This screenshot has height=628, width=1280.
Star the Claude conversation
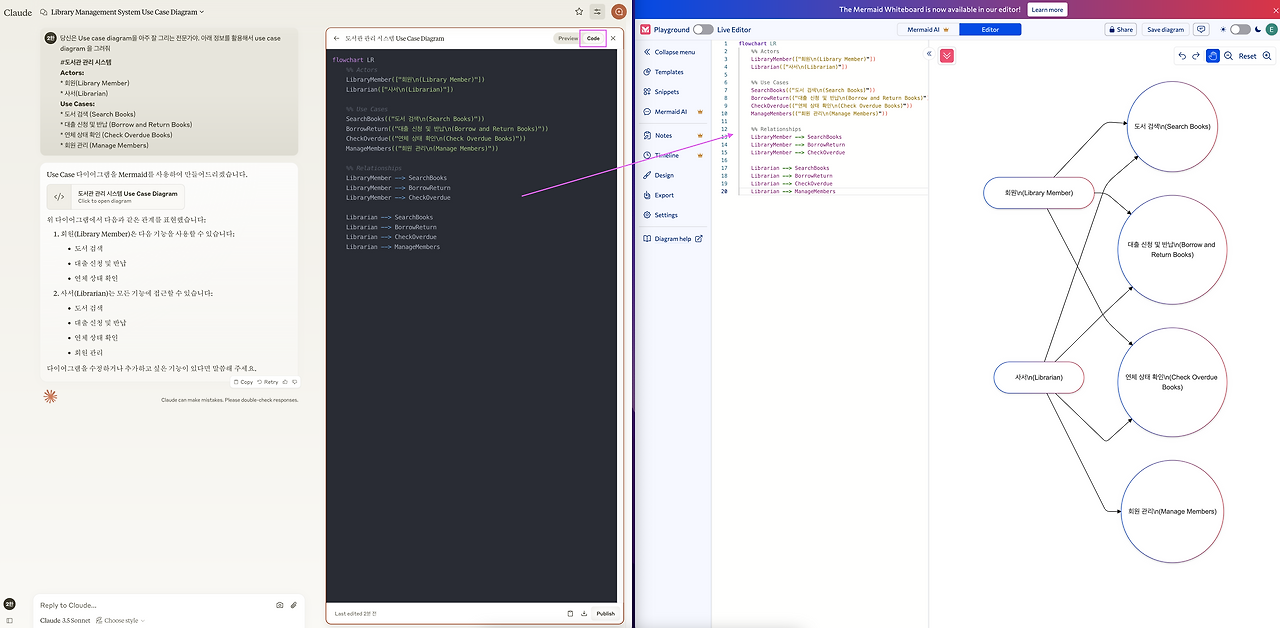pos(579,12)
